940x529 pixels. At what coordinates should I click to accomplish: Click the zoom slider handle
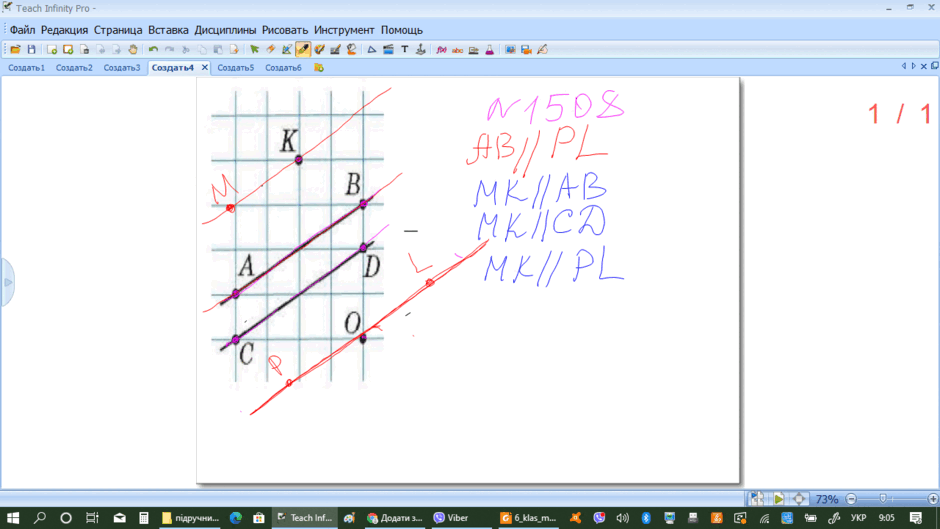click(882, 499)
